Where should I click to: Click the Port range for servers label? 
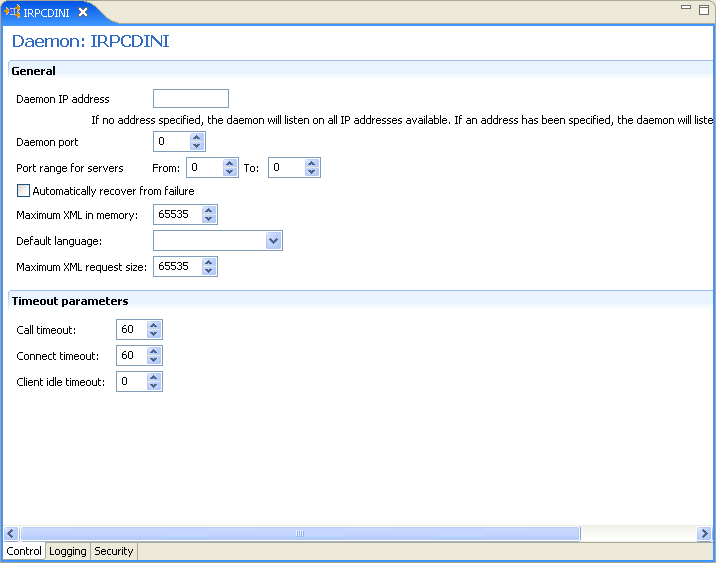pyautogui.click(x=70, y=168)
